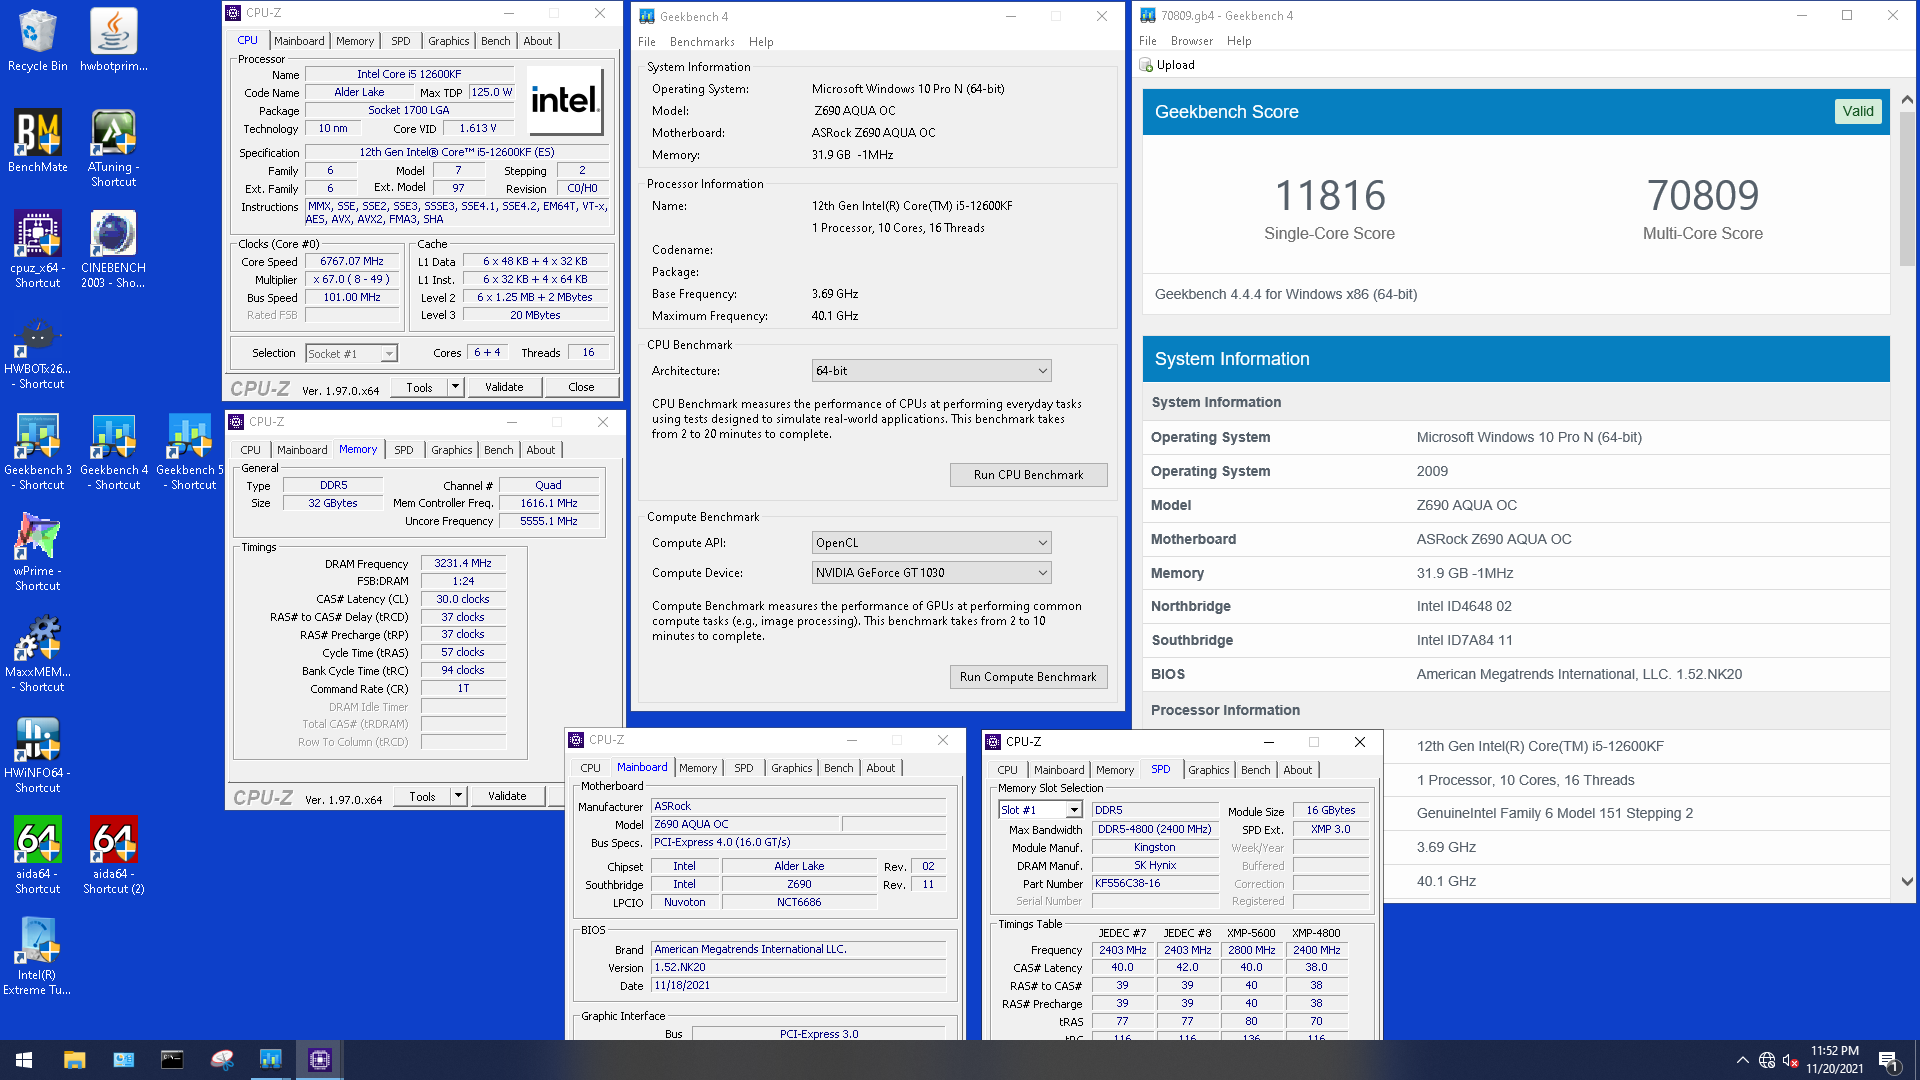Click the Geekbench results vertical scrollbar
Viewport: 1920px width, 1080px height.
click(1906, 490)
